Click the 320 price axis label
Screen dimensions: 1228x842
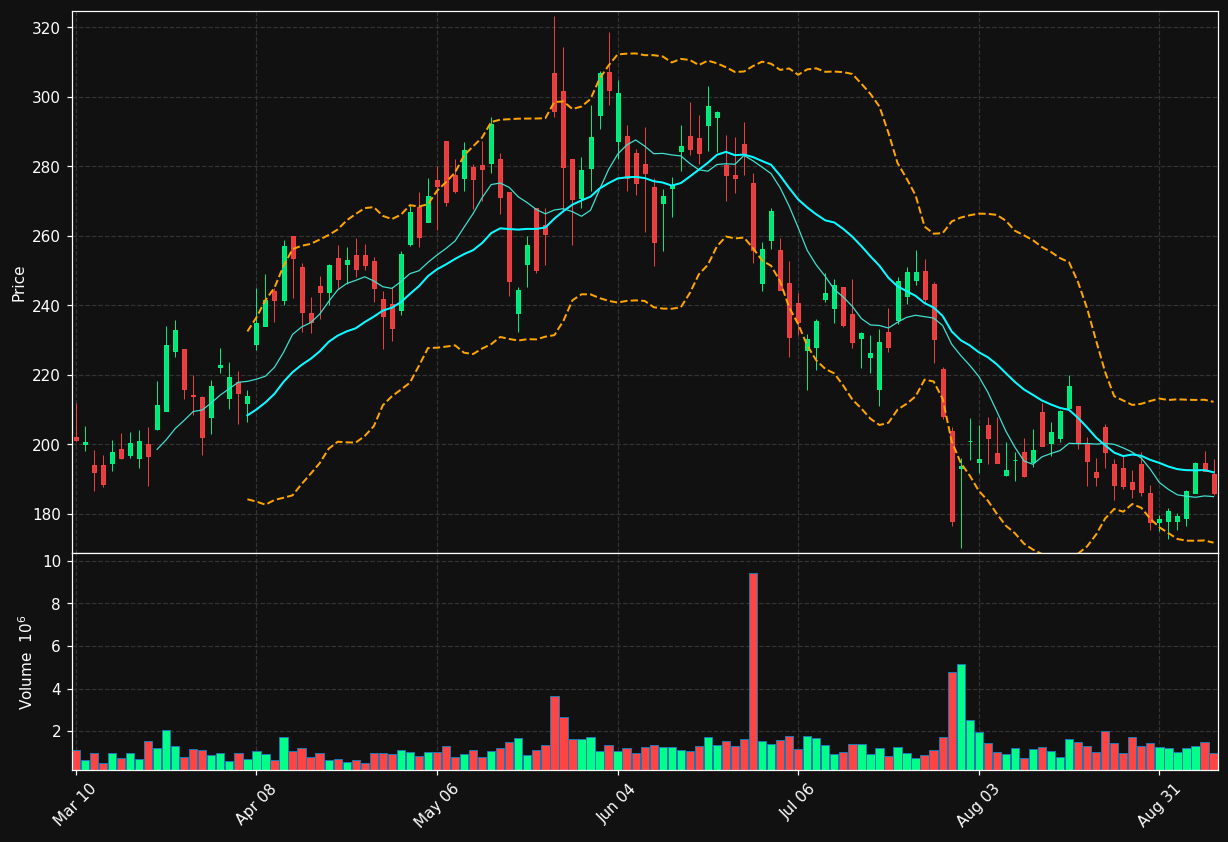coord(48,28)
